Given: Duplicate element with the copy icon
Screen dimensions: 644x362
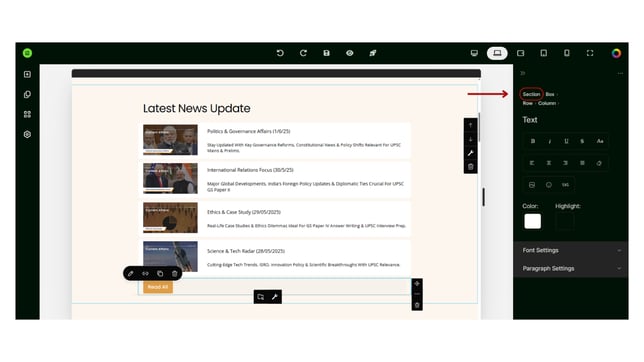Looking at the screenshot, I should 160,273.
